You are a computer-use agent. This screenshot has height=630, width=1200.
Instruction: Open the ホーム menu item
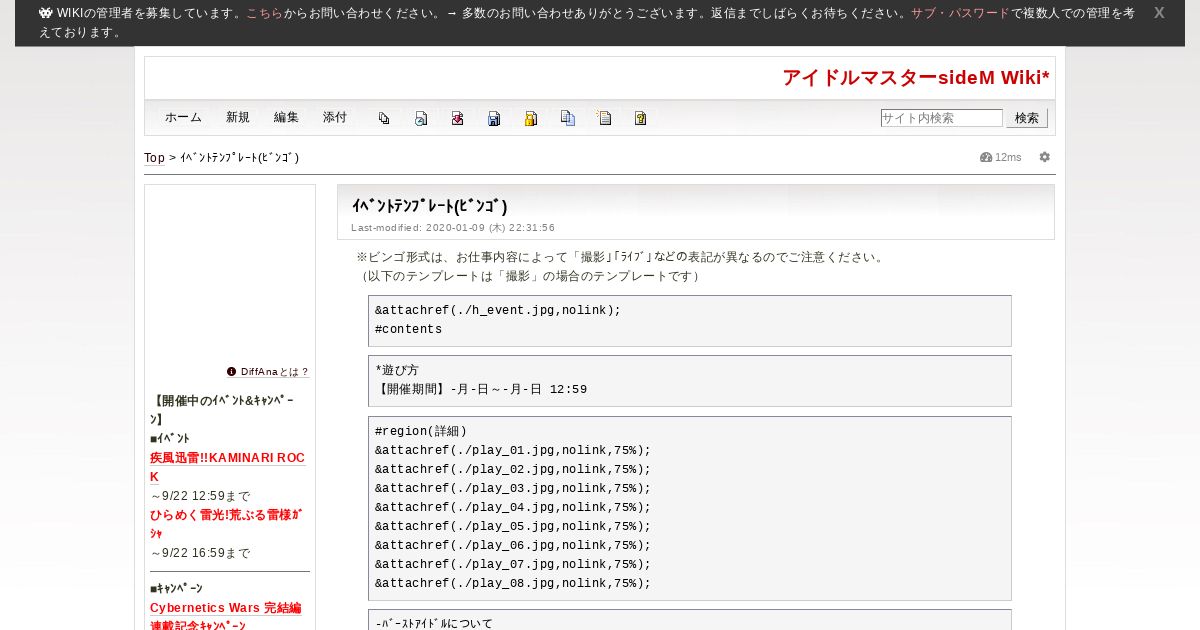(184, 117)
